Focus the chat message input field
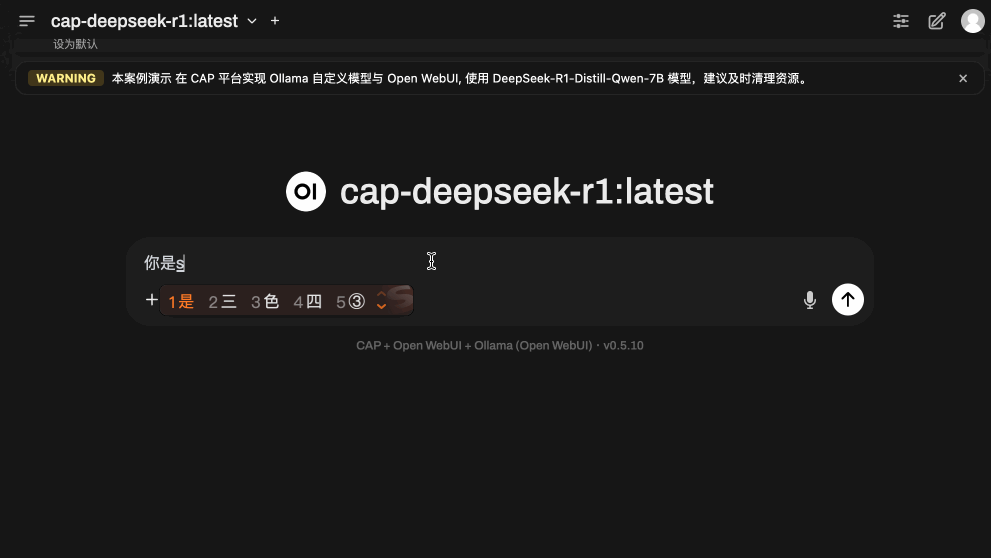Viewport: 991px width, 558px height. [x=499, y=262]
